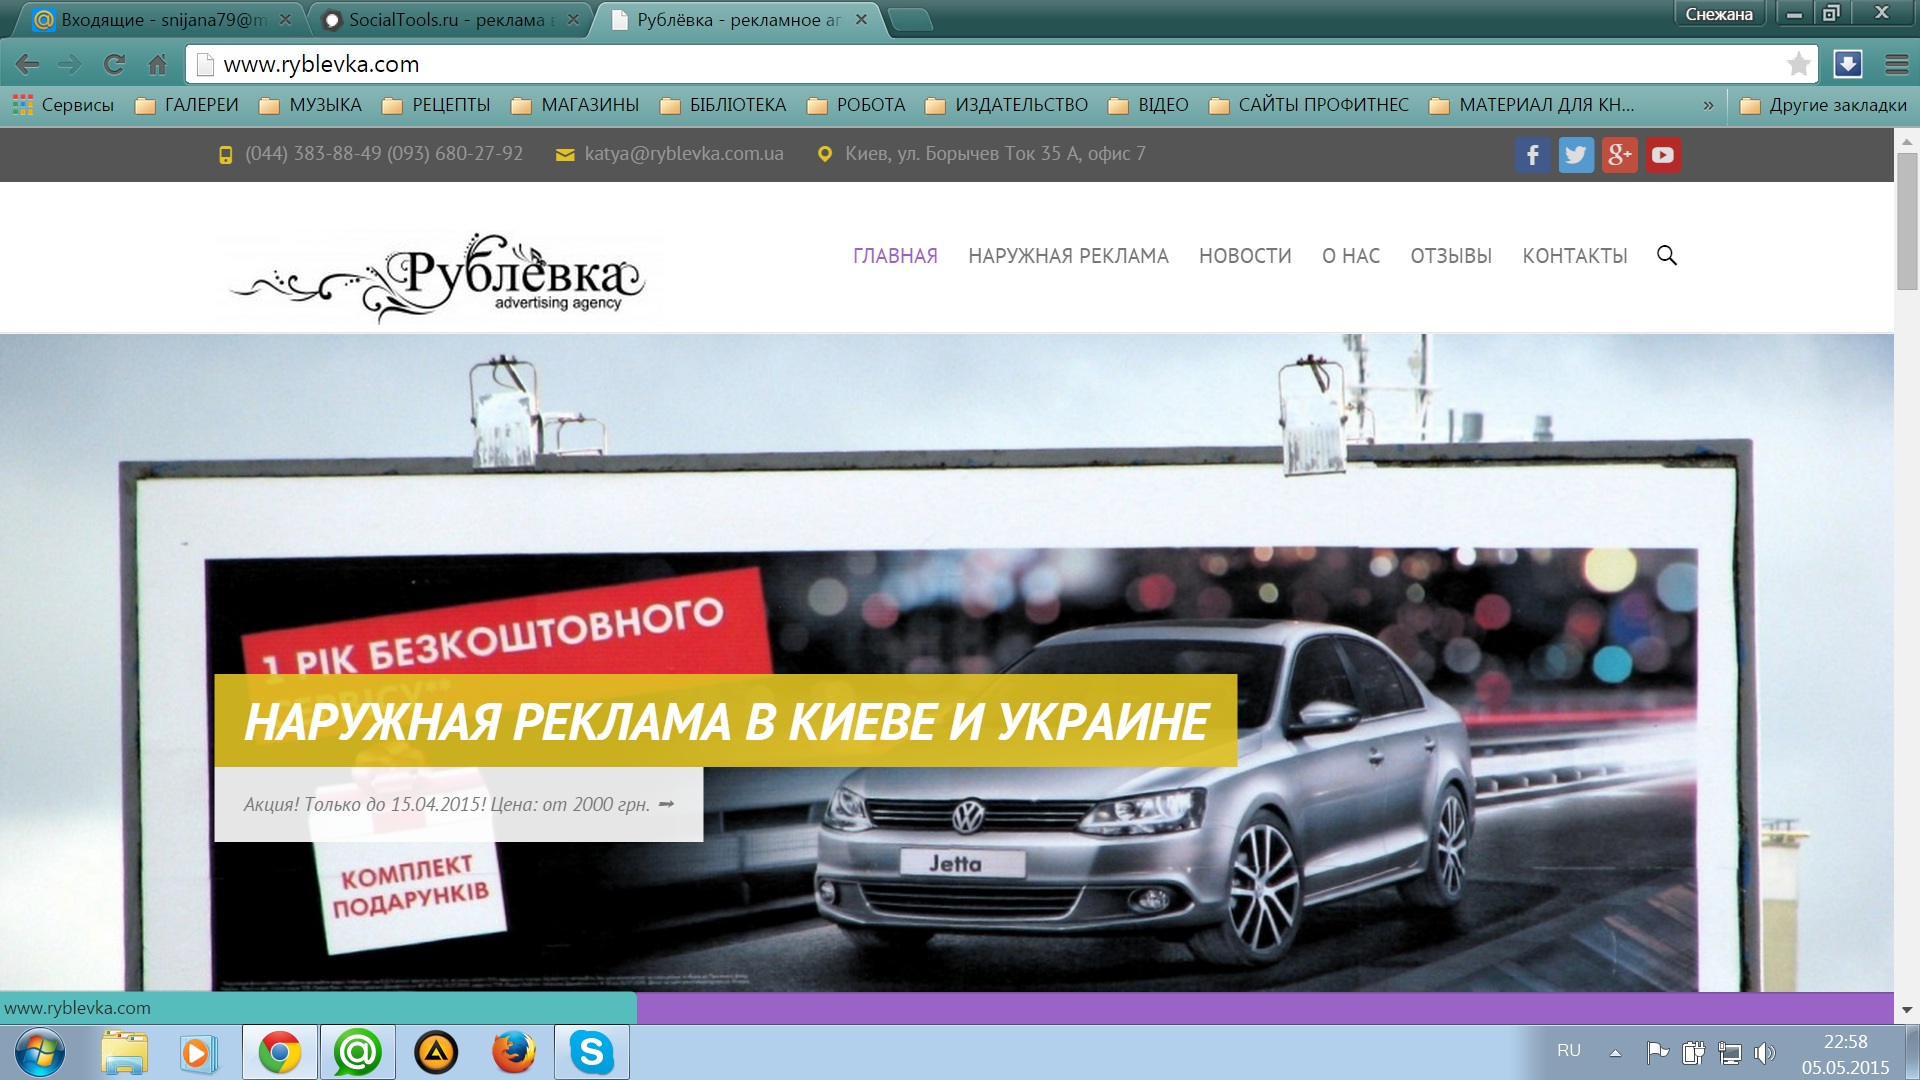Click the taskbar clock and date

click(x=1845, y=1054)
